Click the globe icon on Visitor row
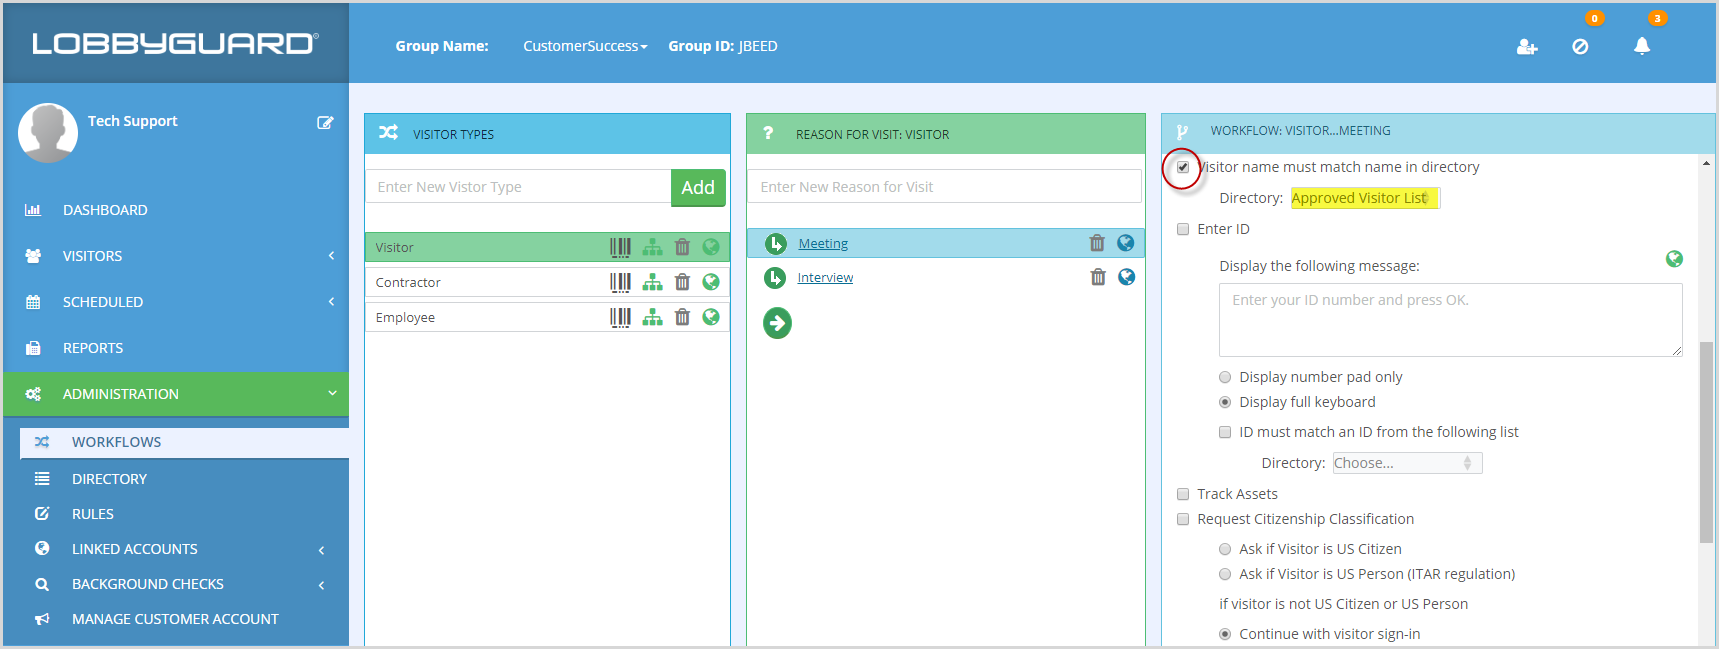Viewport: 1719px width, 649px height. (x=711, y=247)
